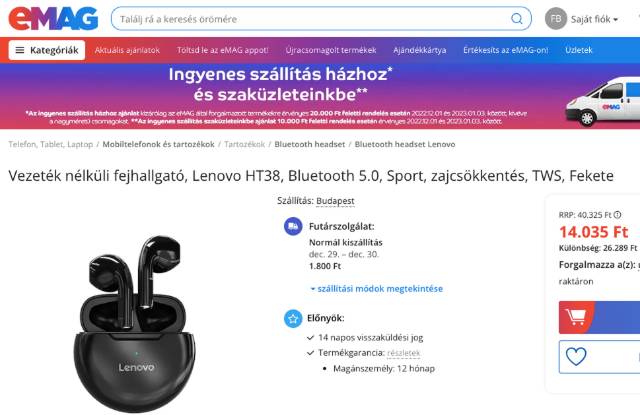Screen dimensions: 640x415
Task: Open the Lenovo earbuds product image
Action: [135, 322]
